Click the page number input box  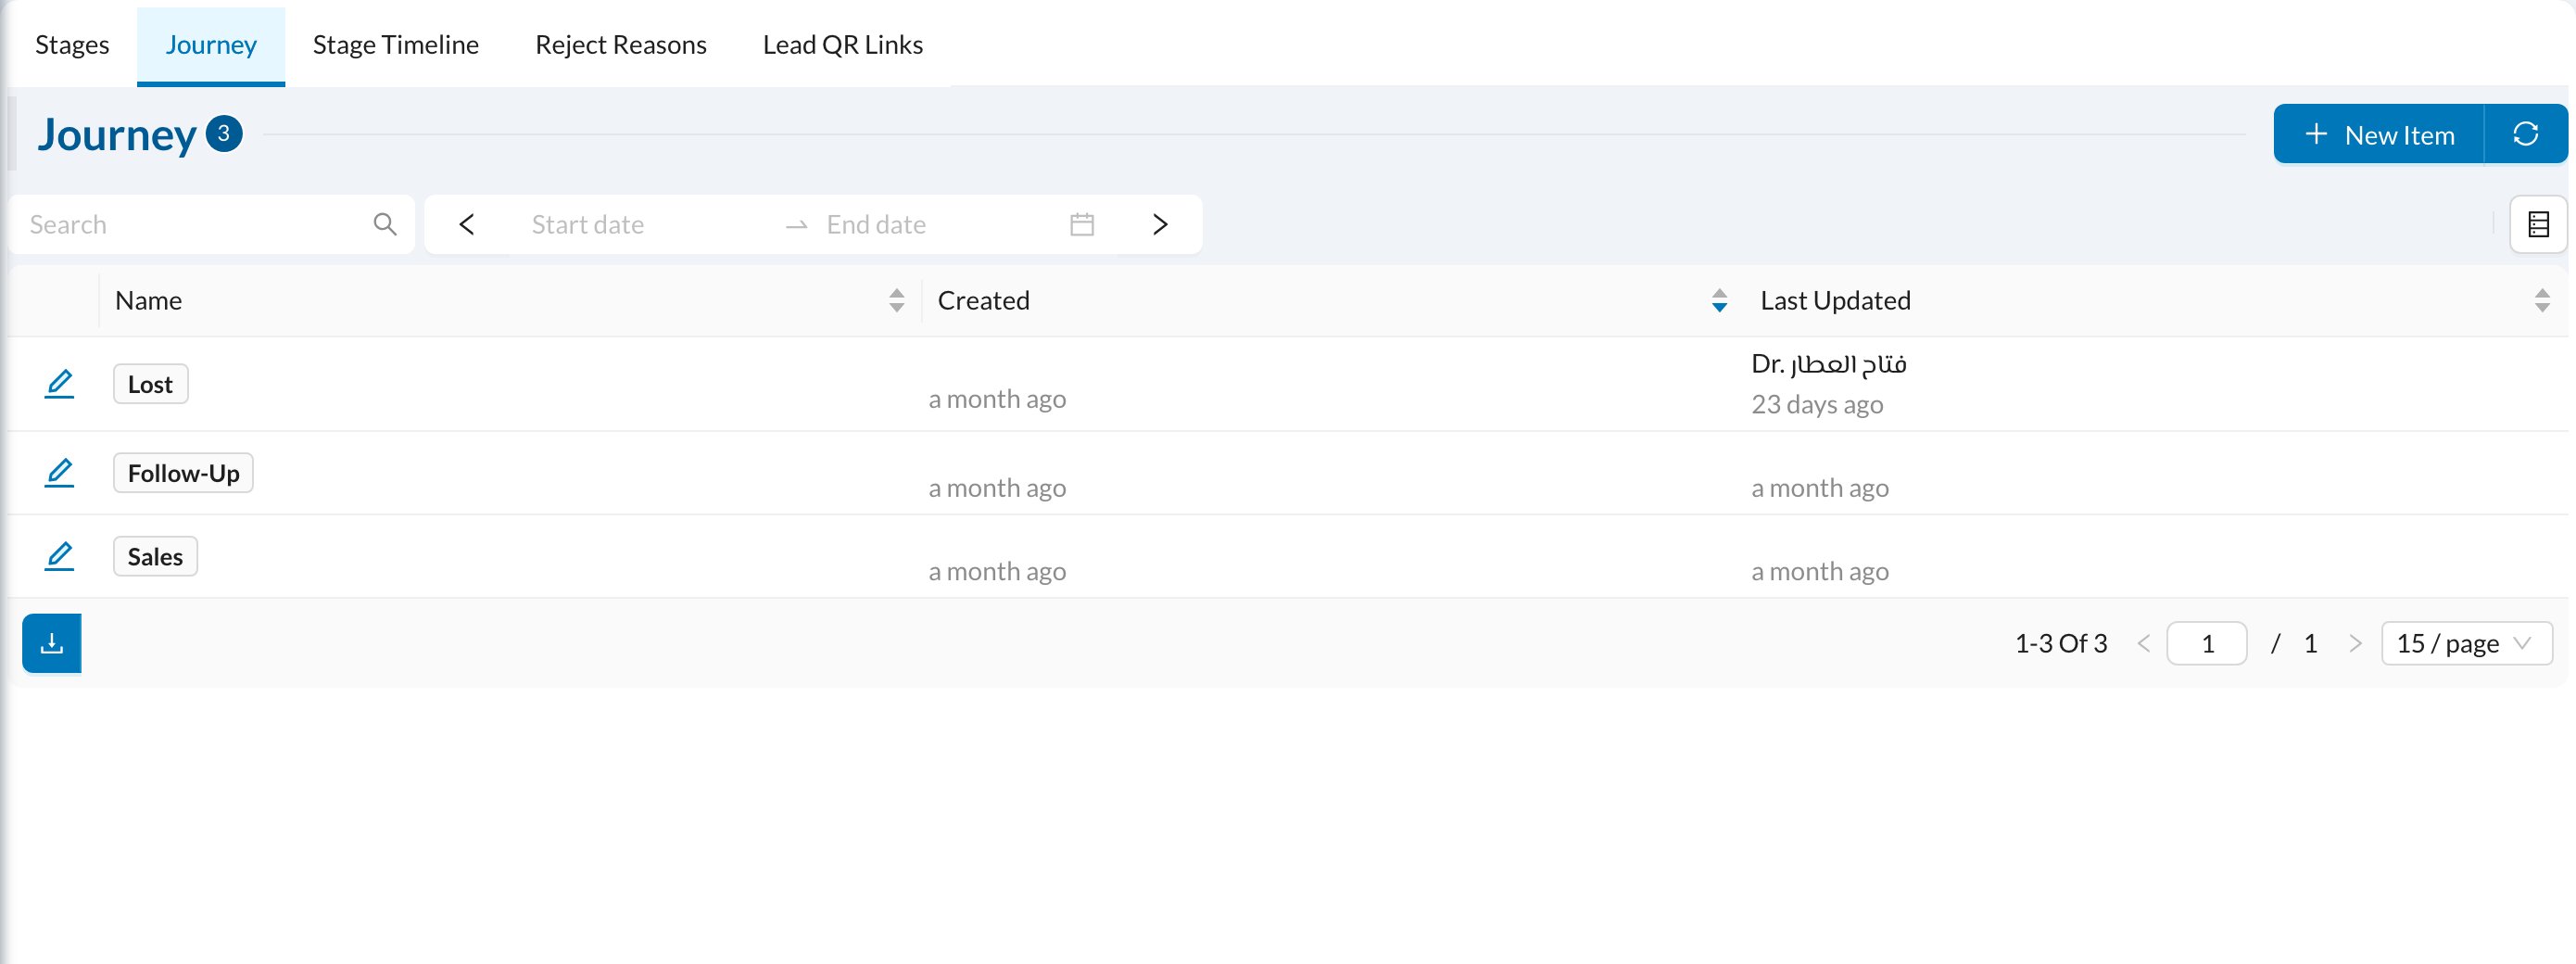pos(2207,644)
